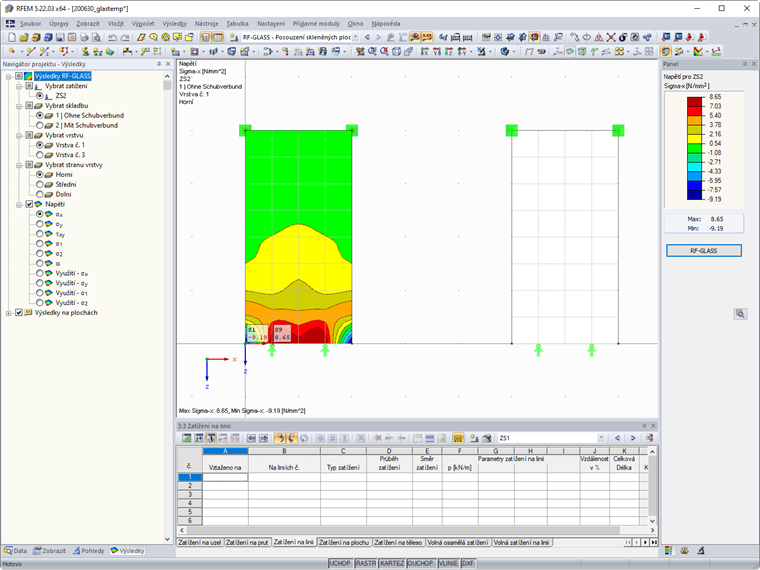This screenshot has height=570, width=760.
Task: Select Střední layer side
Action: tap(40, 184)
